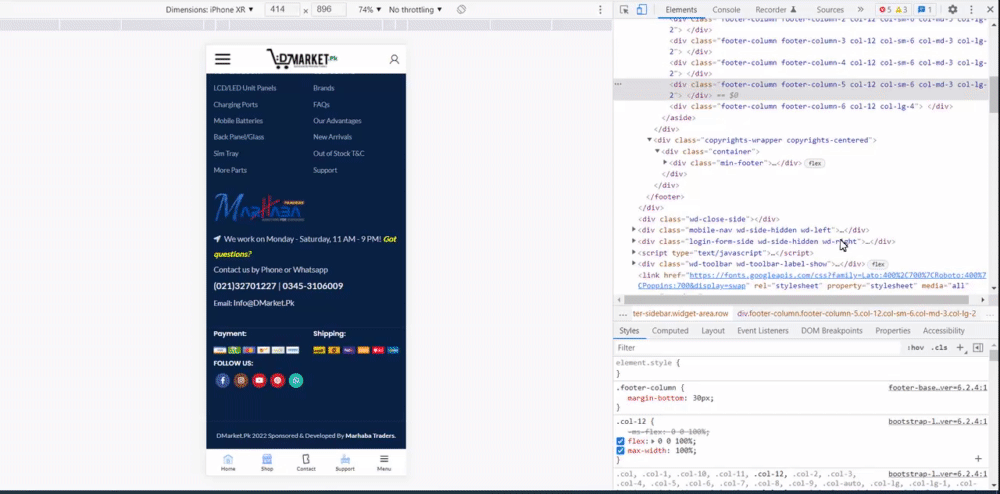Screen dimensions: 1000x494
Task: Click the rotate screen icon
Action: (x=462, y=10)
